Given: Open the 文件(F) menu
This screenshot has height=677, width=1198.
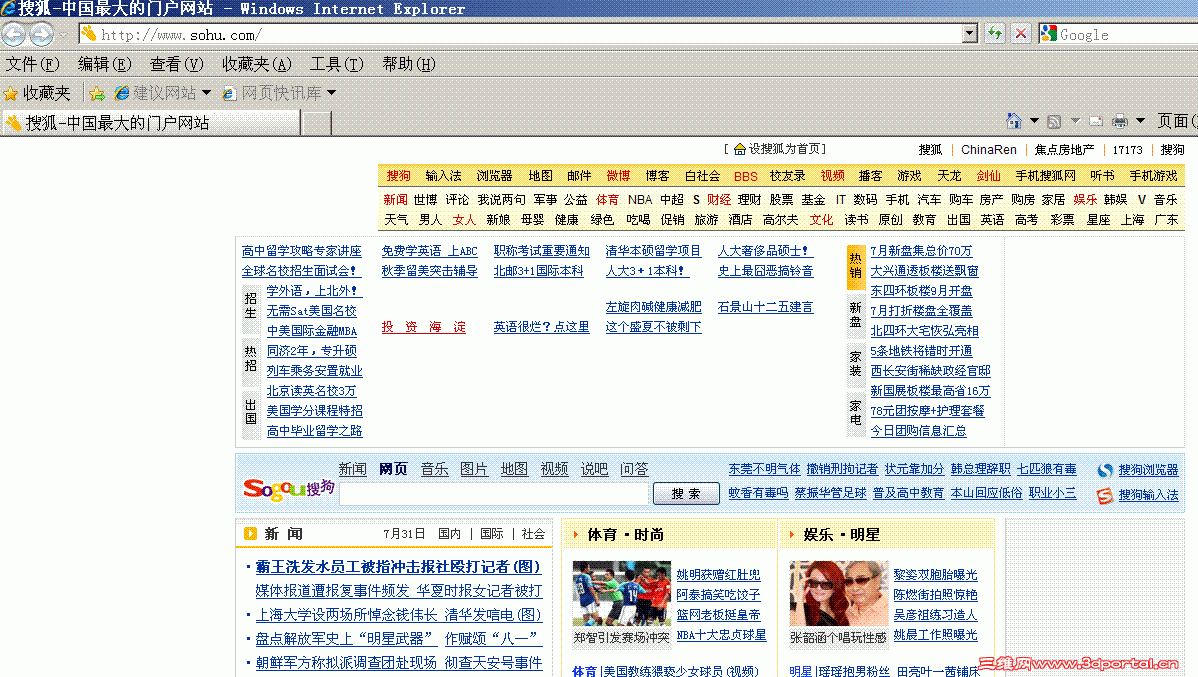Looking at the screenshot, I should click(33, 64).
